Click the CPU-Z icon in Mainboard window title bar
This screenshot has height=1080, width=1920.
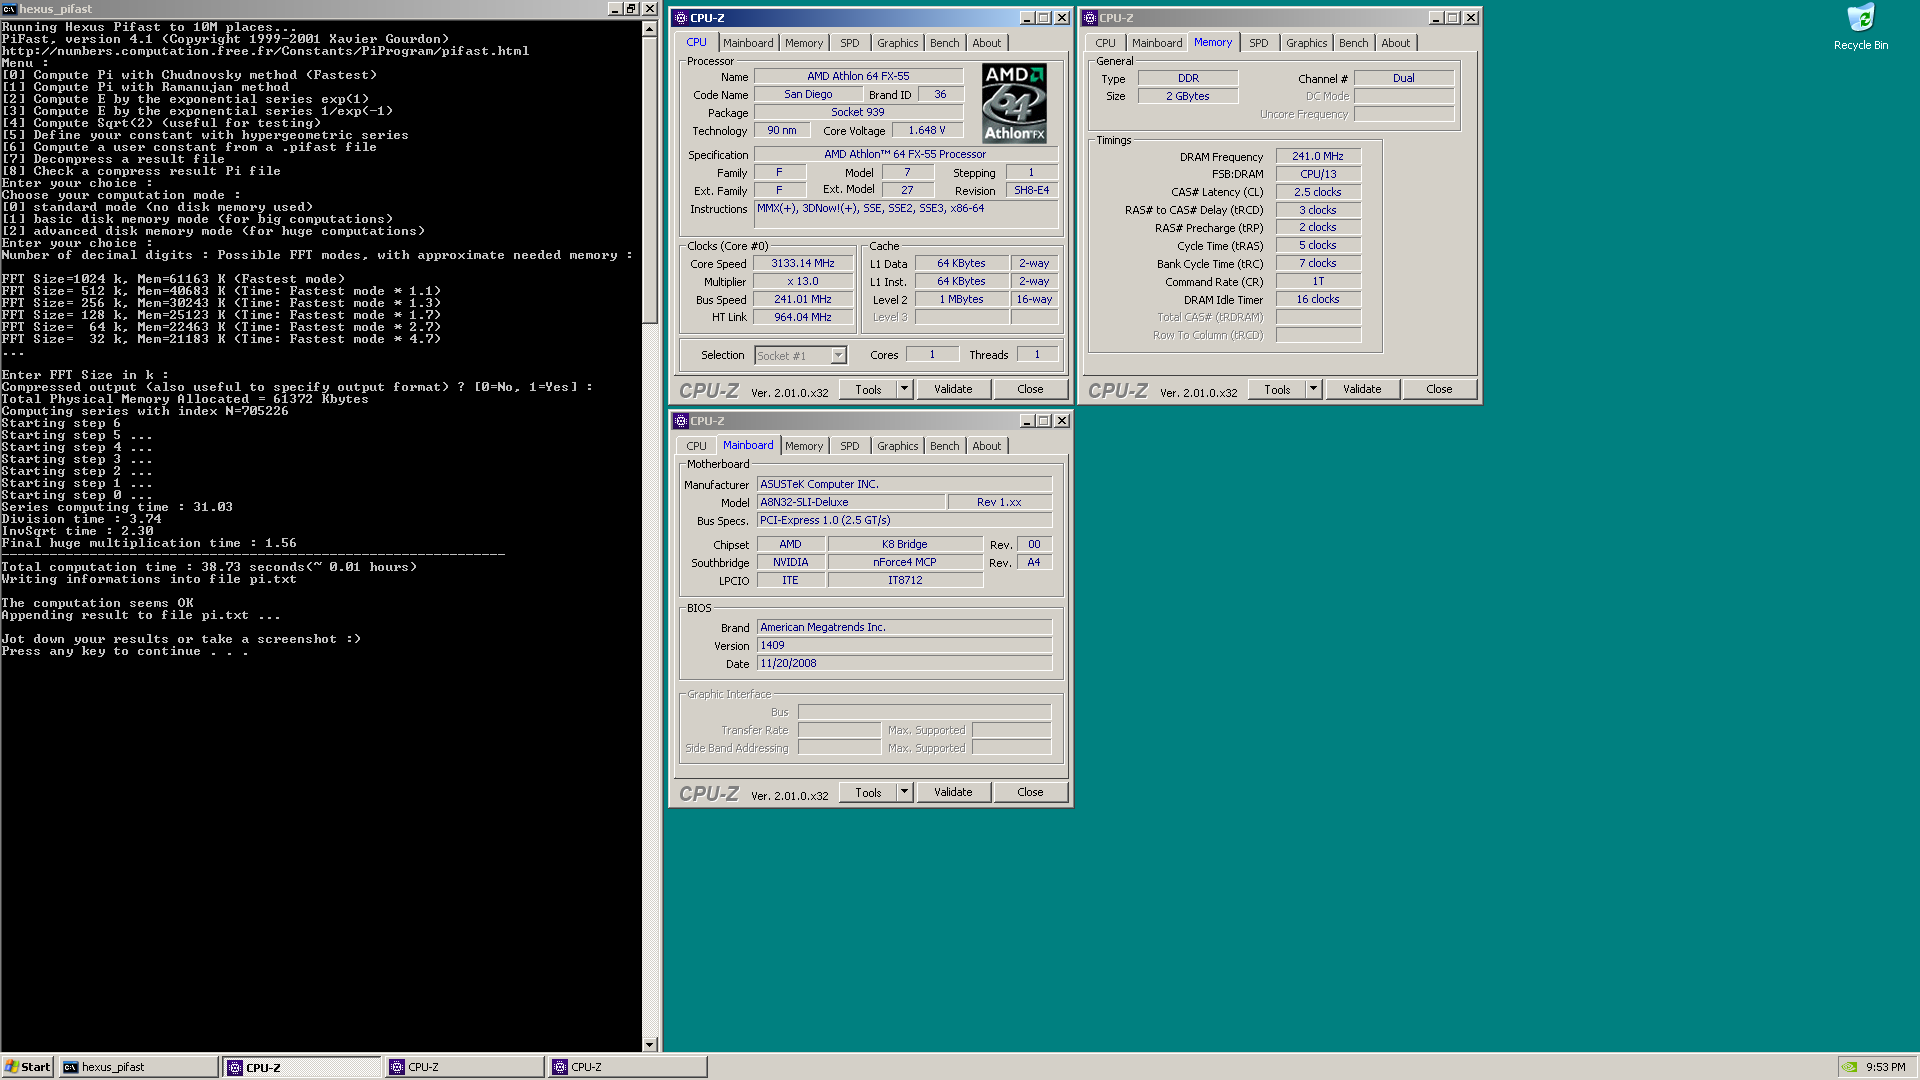(681, 421)
